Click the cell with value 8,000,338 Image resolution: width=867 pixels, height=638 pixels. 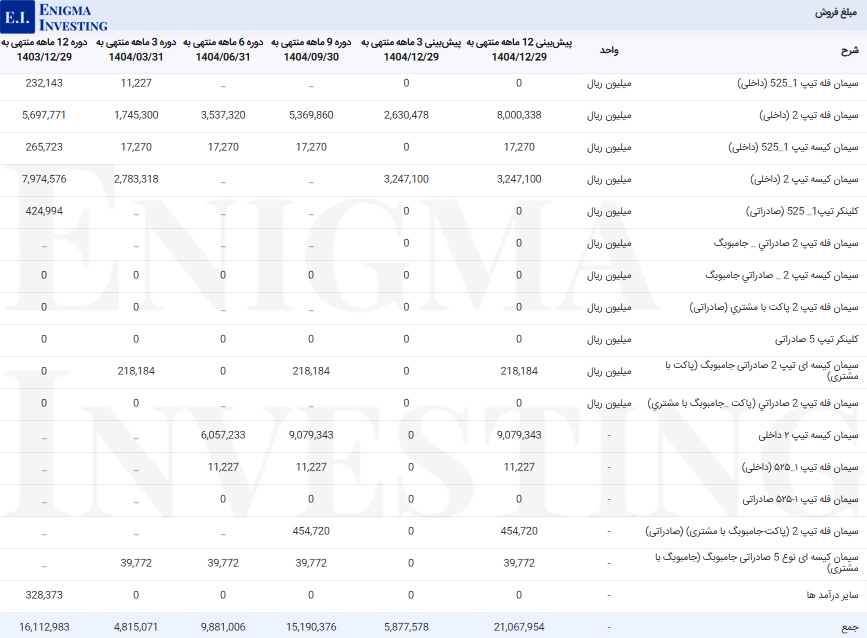(519, 115)
